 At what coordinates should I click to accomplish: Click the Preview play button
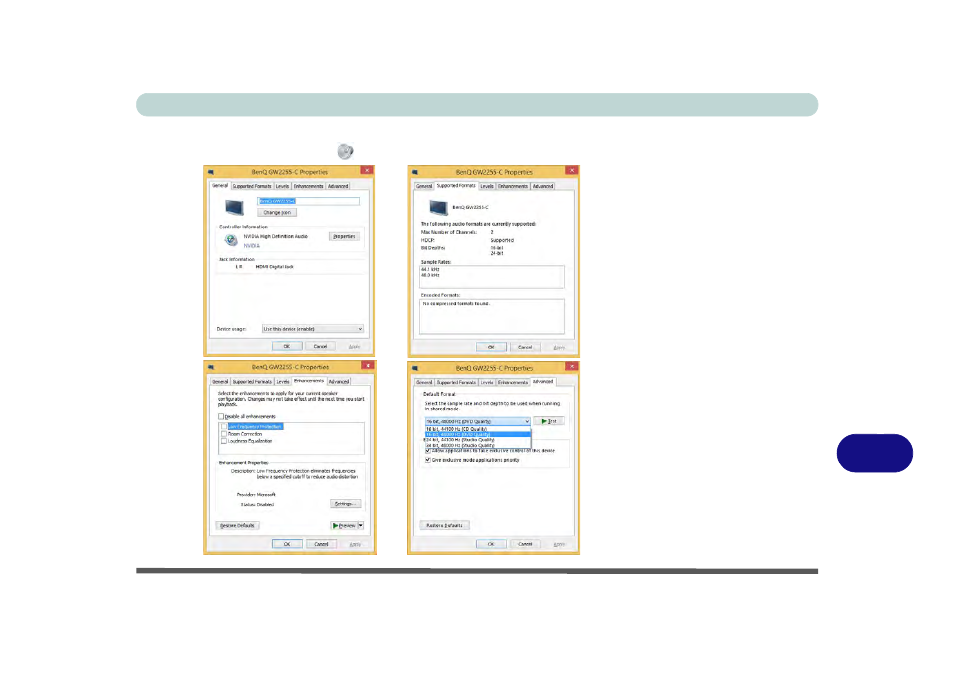pos(344,525)
